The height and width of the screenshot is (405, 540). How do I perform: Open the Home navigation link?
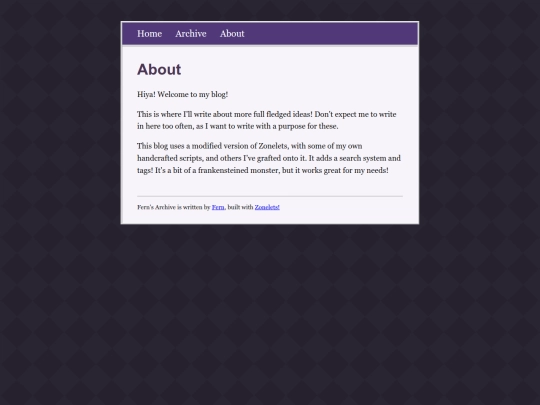tap(149, 34)
